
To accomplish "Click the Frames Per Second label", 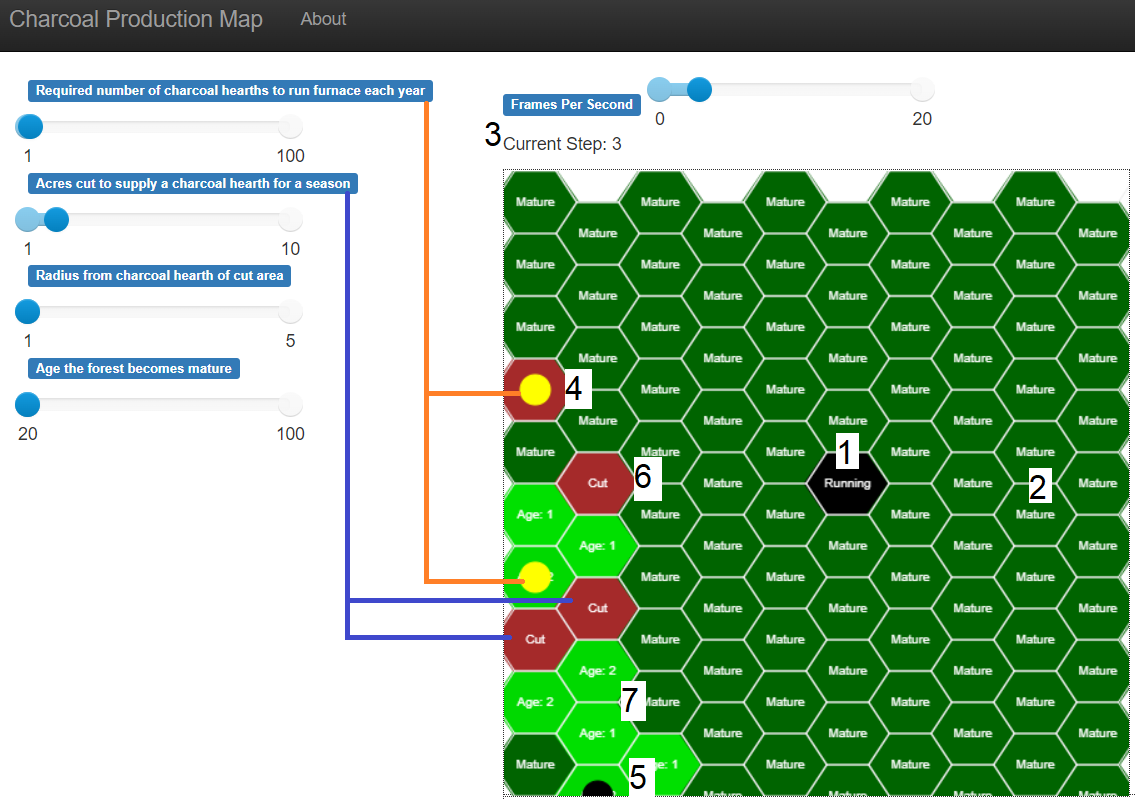I will (x=571, y=104).
